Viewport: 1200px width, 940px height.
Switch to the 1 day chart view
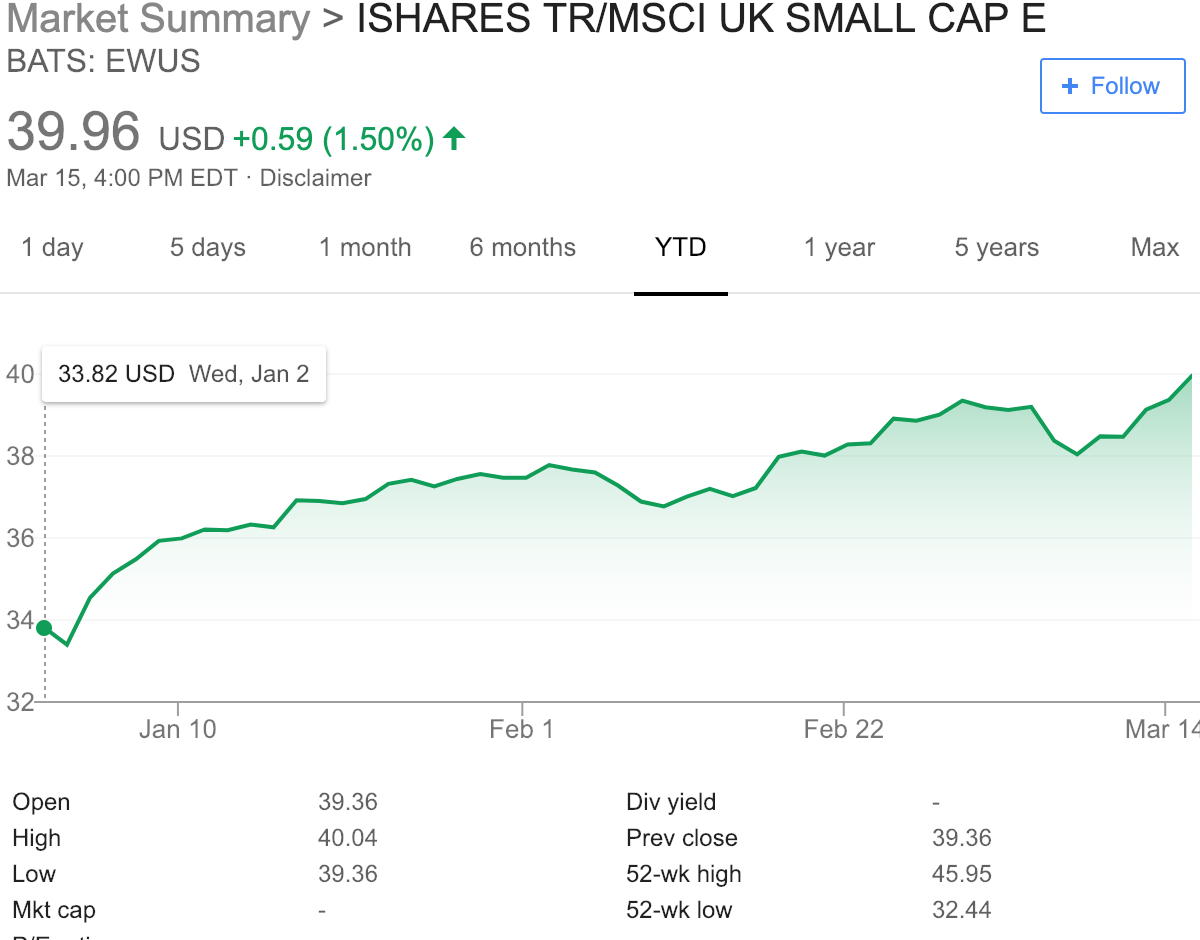51,248
